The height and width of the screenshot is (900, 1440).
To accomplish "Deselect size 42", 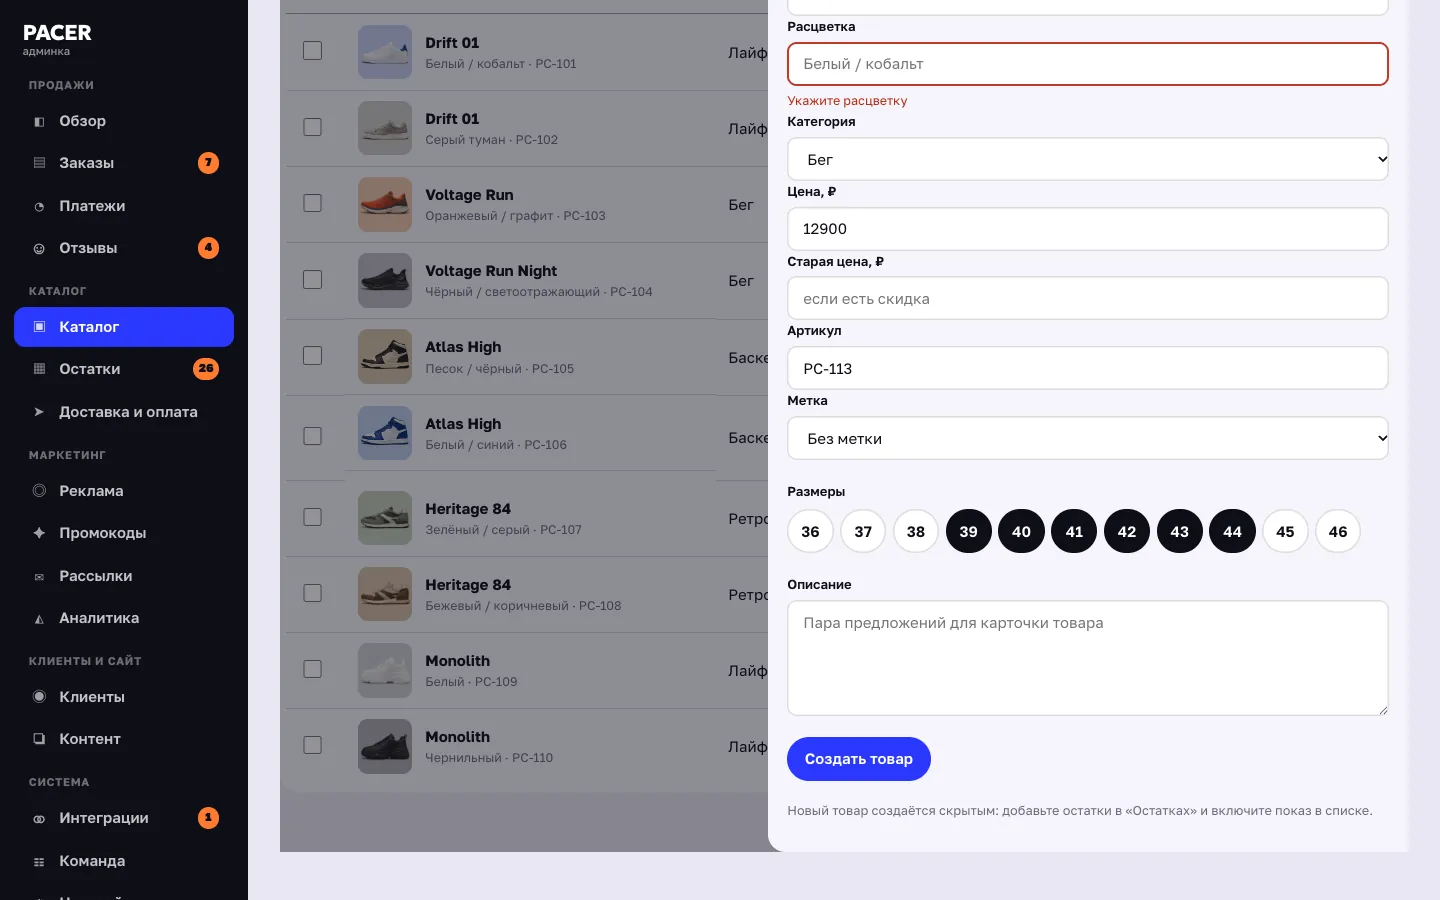I will tap(1127, 531).
